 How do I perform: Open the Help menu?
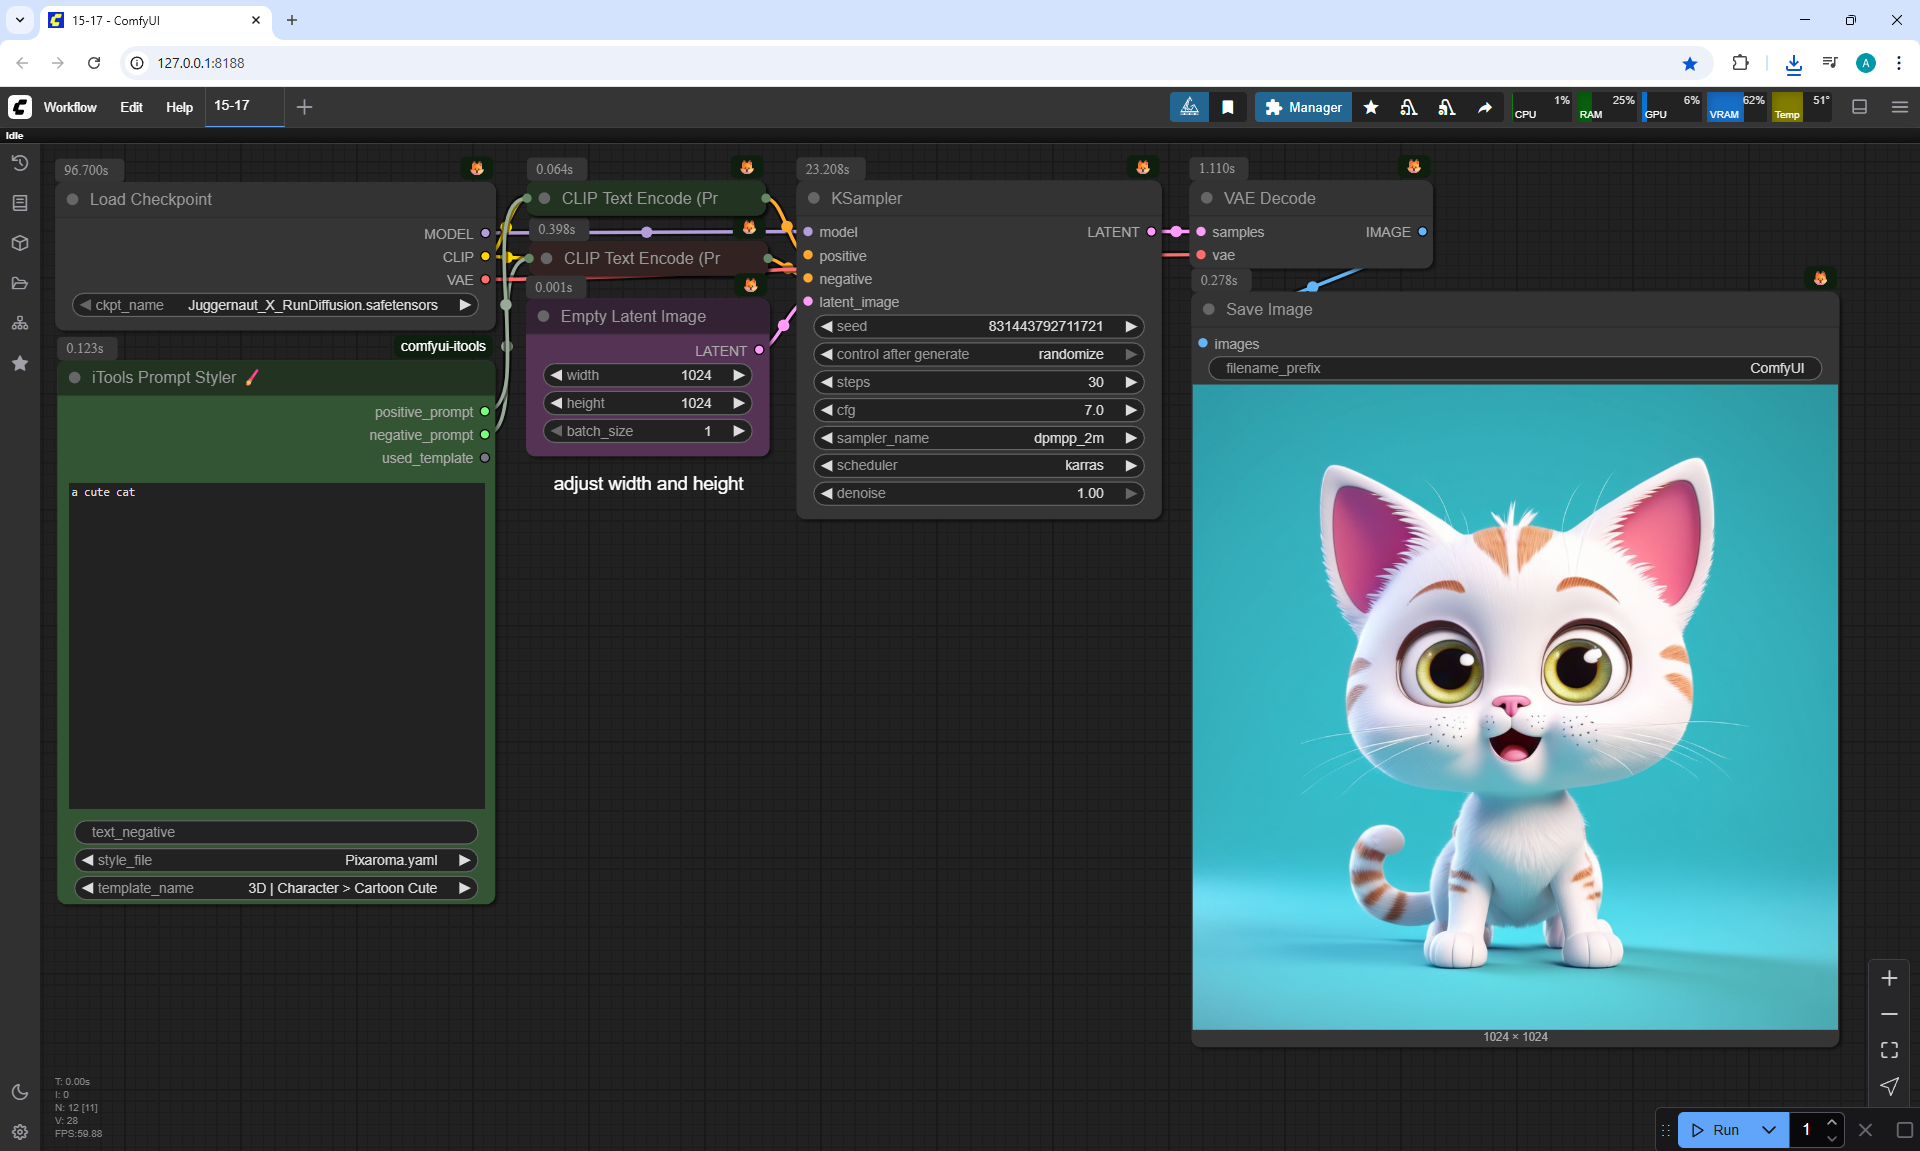point(179,107)
